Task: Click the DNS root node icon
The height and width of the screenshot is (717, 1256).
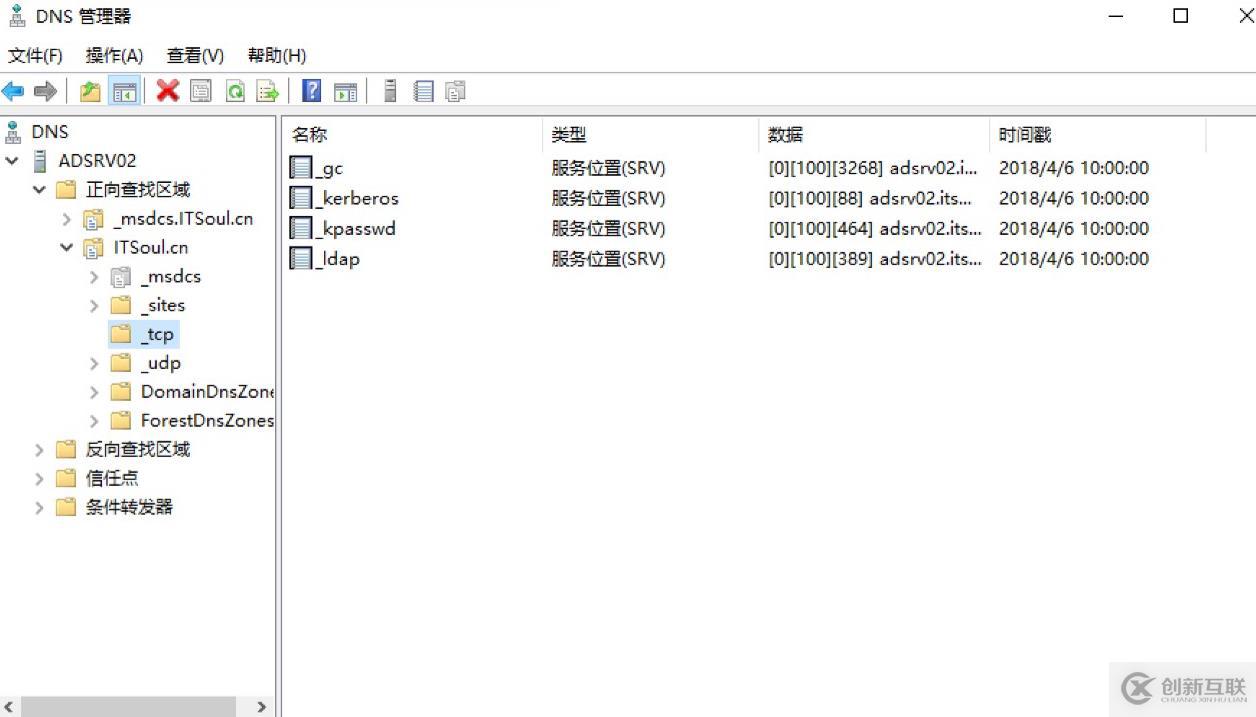Action: 13,131
